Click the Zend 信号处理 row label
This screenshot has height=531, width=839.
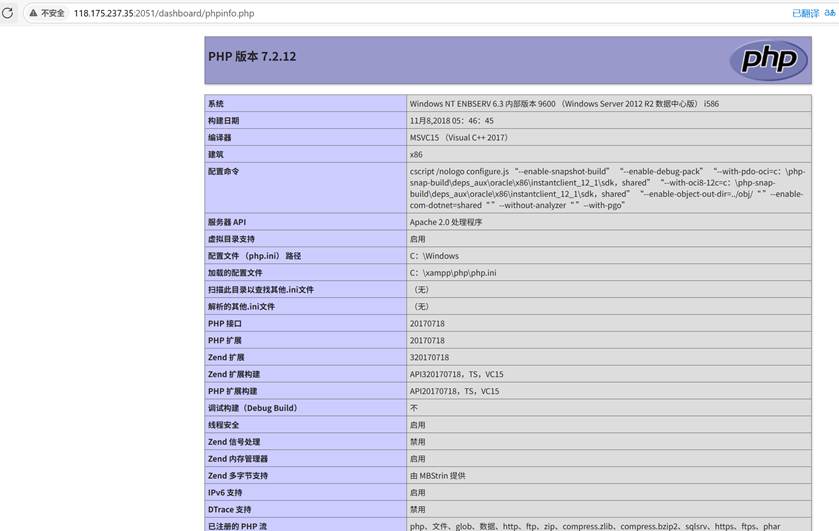(234, 442)
